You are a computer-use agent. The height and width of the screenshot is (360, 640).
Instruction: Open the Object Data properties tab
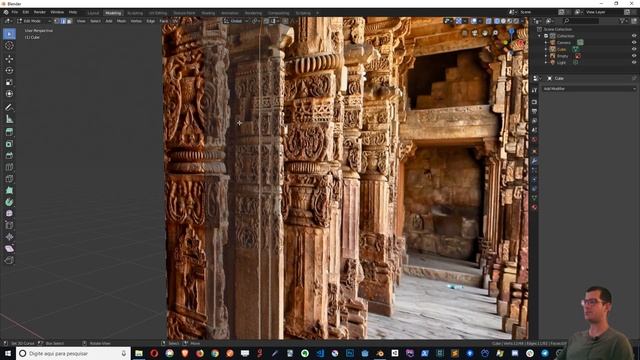click(x=534, y=198)
